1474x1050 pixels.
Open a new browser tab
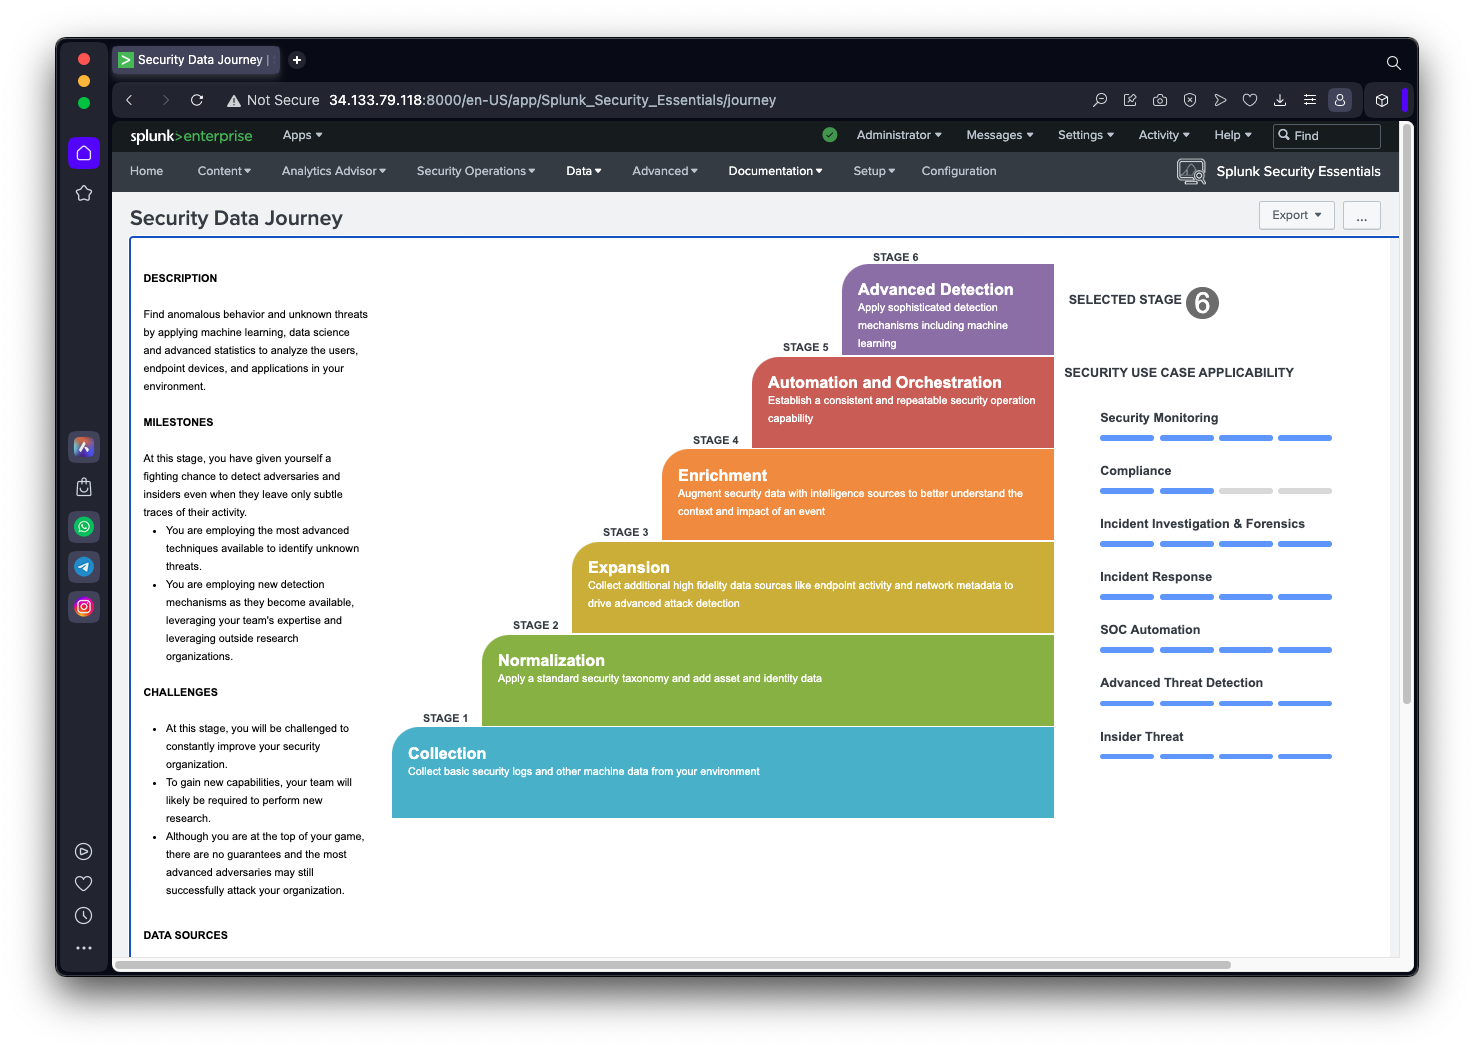pyautogui.click(x=297, y=60)
